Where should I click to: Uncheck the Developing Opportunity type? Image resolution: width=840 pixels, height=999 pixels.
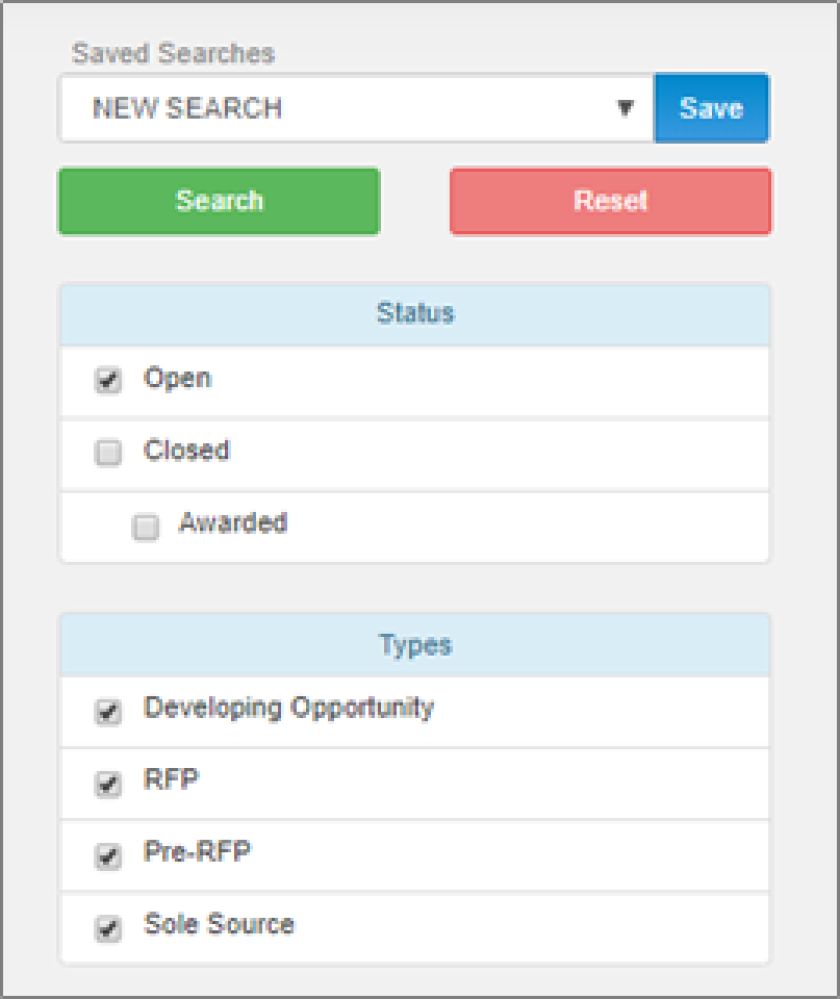pos(108,711)
